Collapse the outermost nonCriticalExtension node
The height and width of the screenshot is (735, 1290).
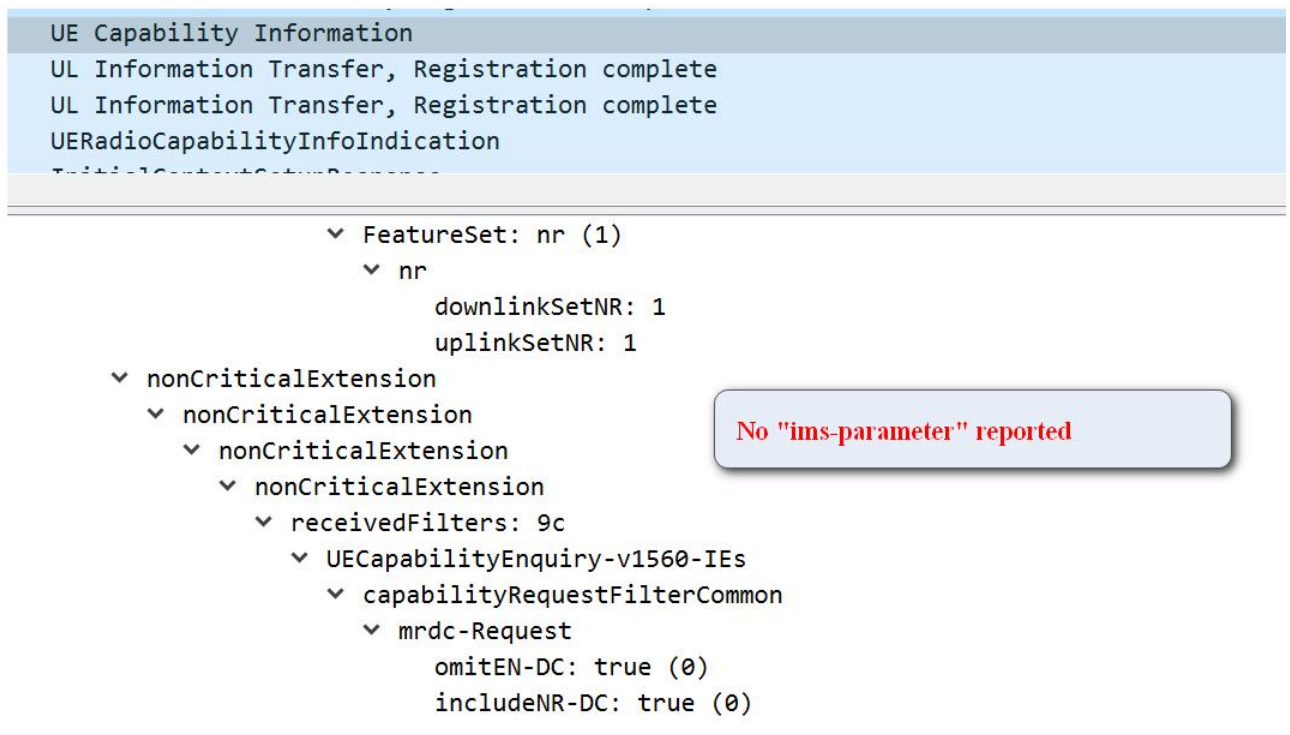click(x=120, y=379)
